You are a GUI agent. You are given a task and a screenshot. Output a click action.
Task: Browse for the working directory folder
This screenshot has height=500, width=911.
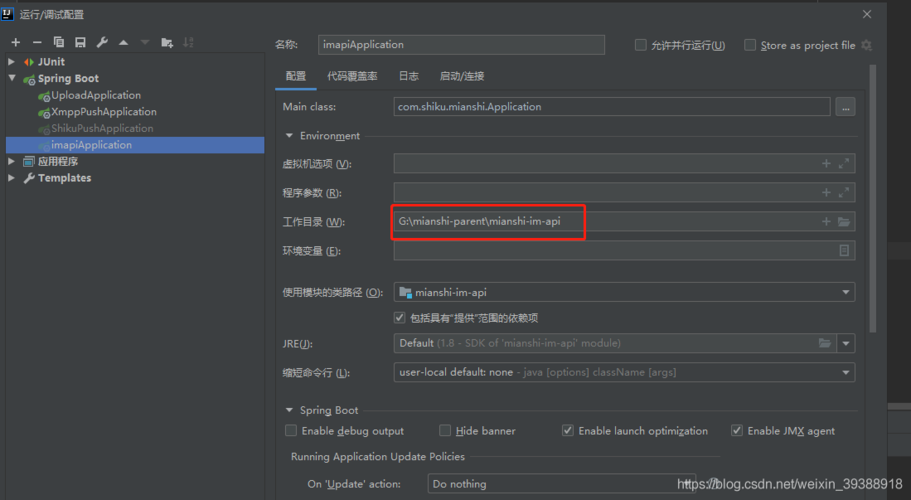(844, 221)
